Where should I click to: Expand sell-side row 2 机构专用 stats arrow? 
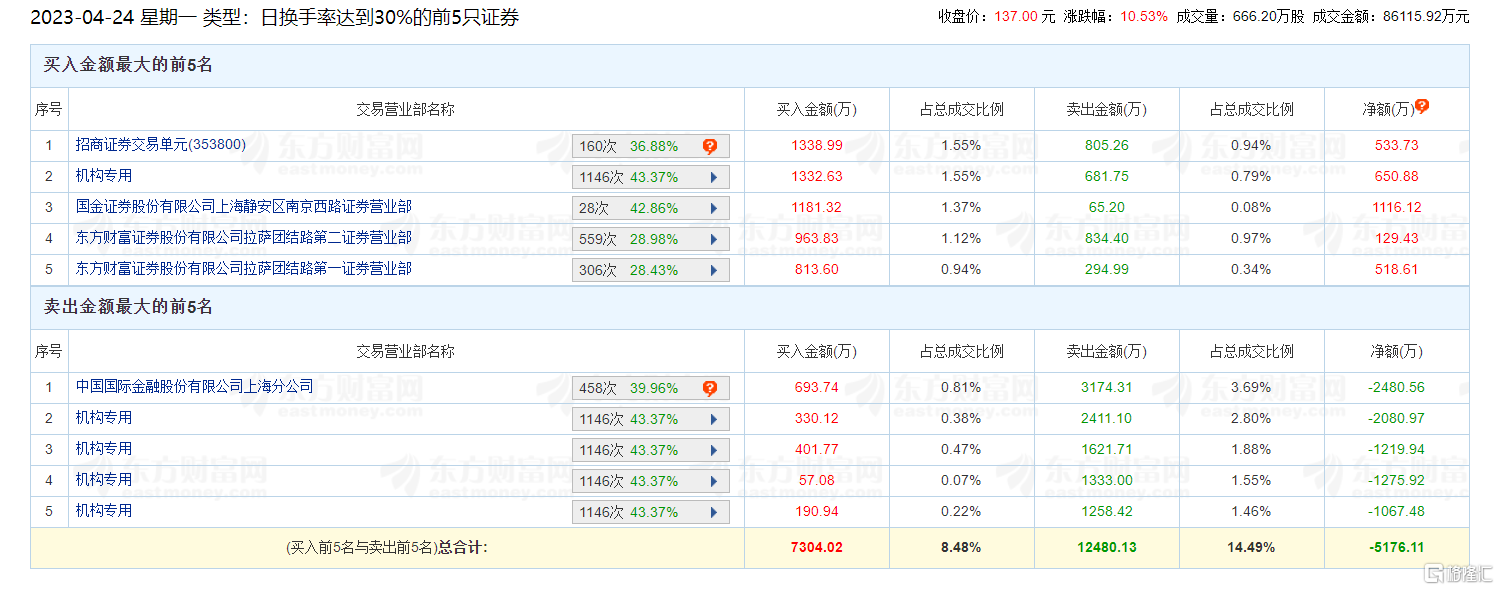point(714,419)
